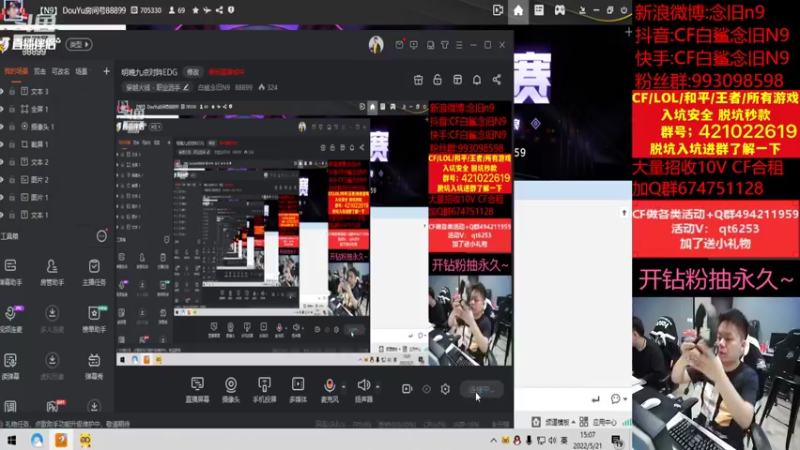Expand microphone volume arrow next to 麦克风
Image resolution: width=800 pixels, height=450 pixels.
pos(343,387)
